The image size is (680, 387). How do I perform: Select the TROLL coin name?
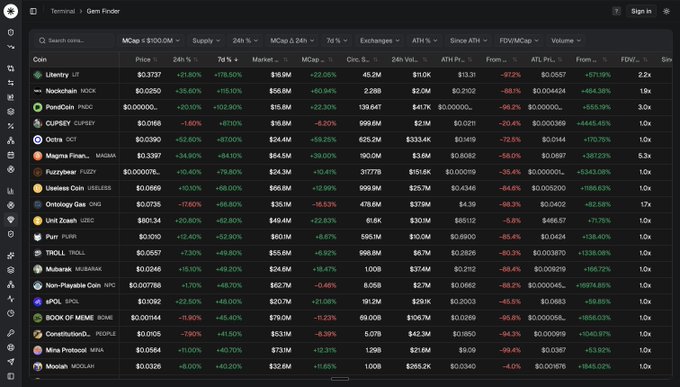tap(55, 253)
